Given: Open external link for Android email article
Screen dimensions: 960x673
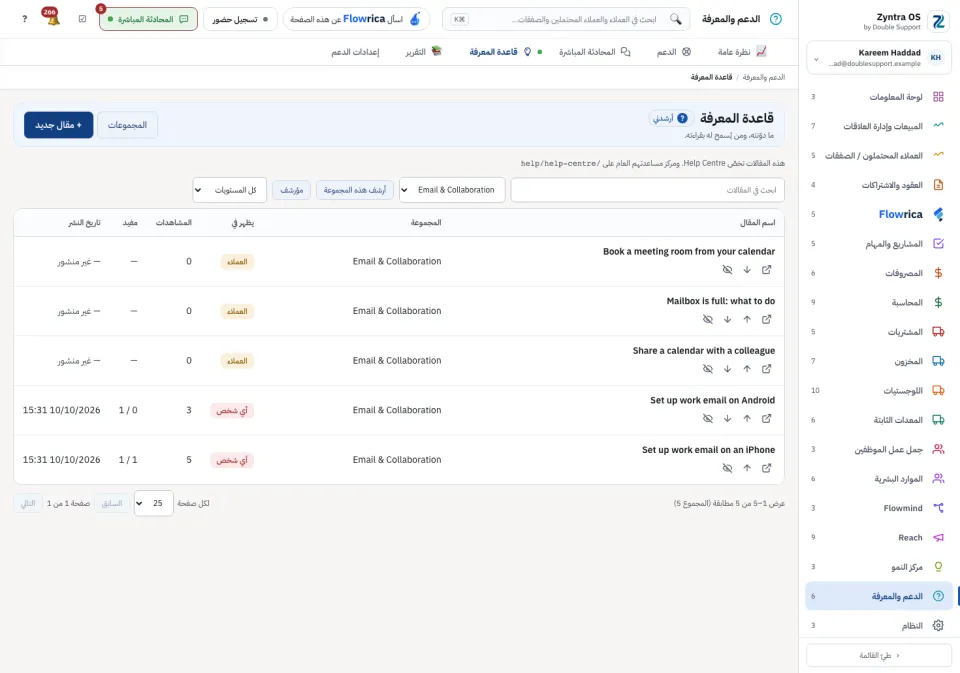Looking at the screenshot, I should 767,418.
